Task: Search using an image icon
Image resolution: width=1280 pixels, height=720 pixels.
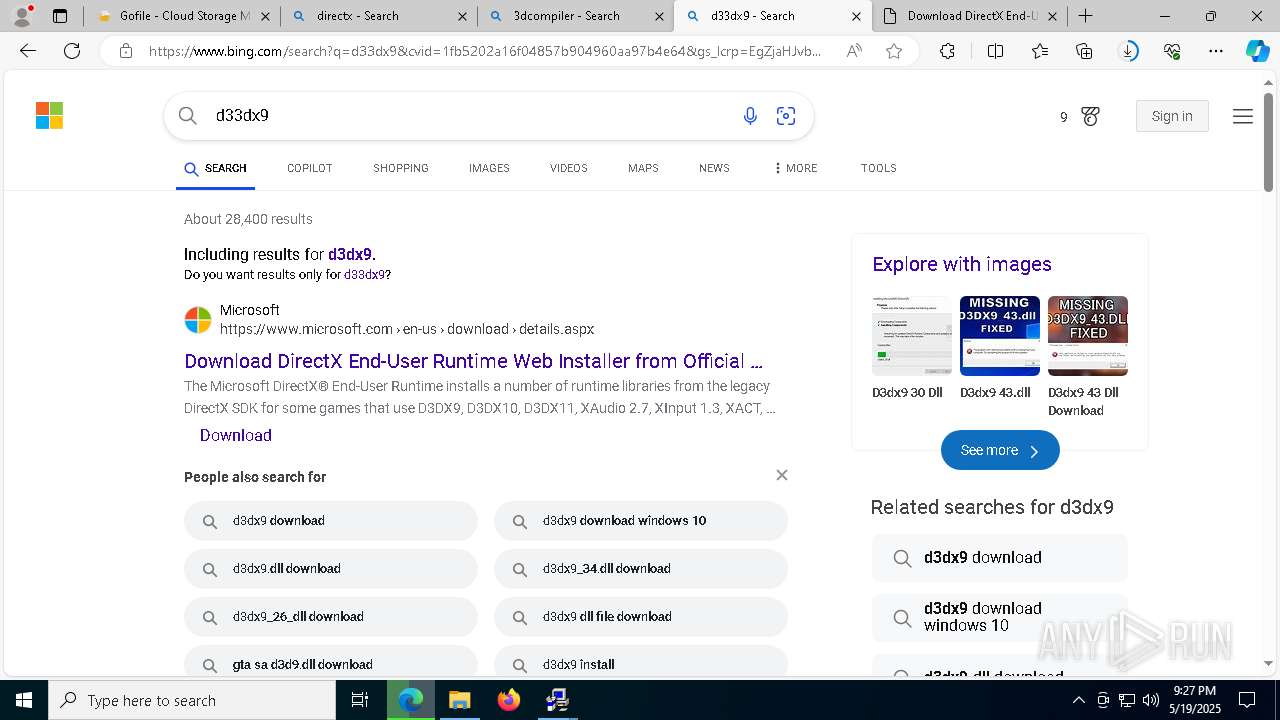Action: pyautogui.click(x=786, y=116)
